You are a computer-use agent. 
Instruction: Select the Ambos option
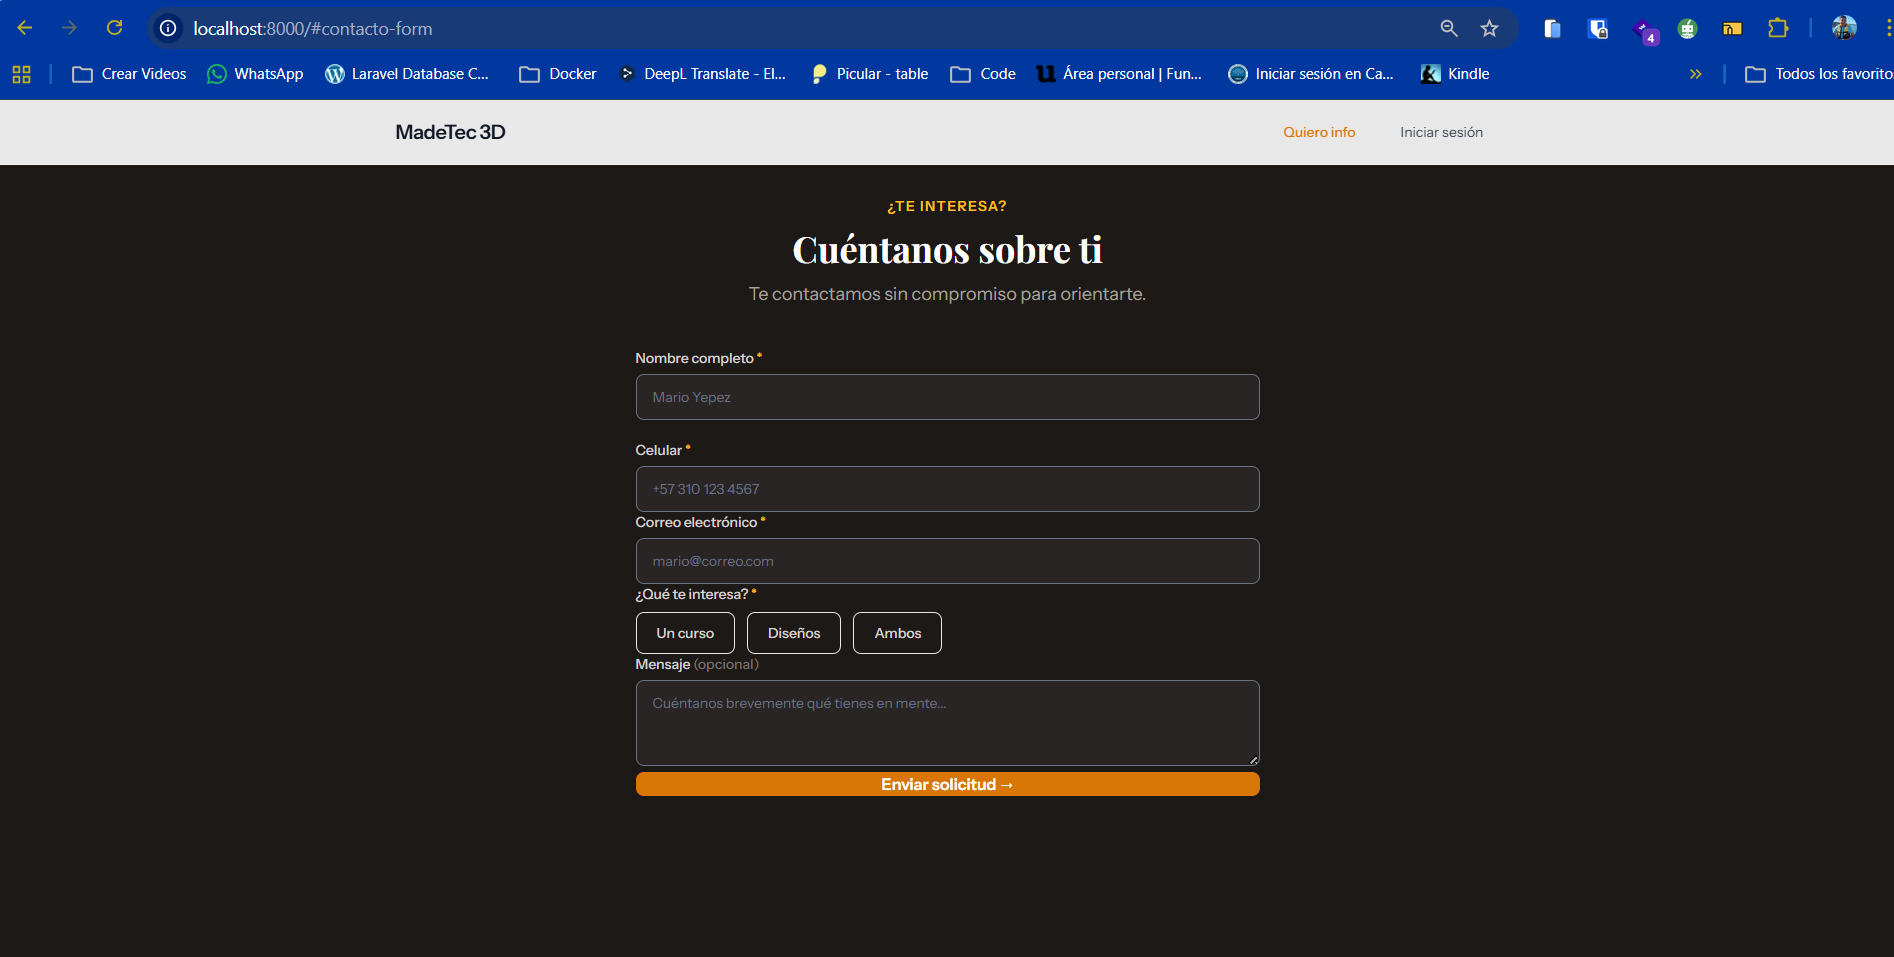click(897, 633)
